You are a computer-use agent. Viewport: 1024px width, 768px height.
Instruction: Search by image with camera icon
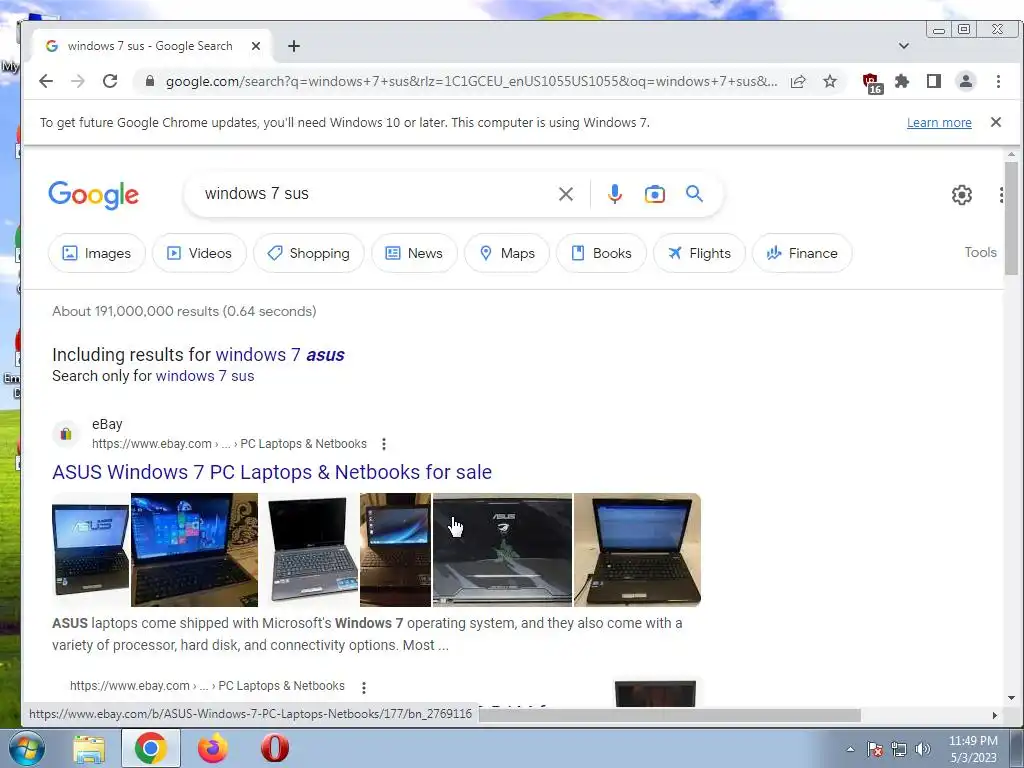(654, 194)
